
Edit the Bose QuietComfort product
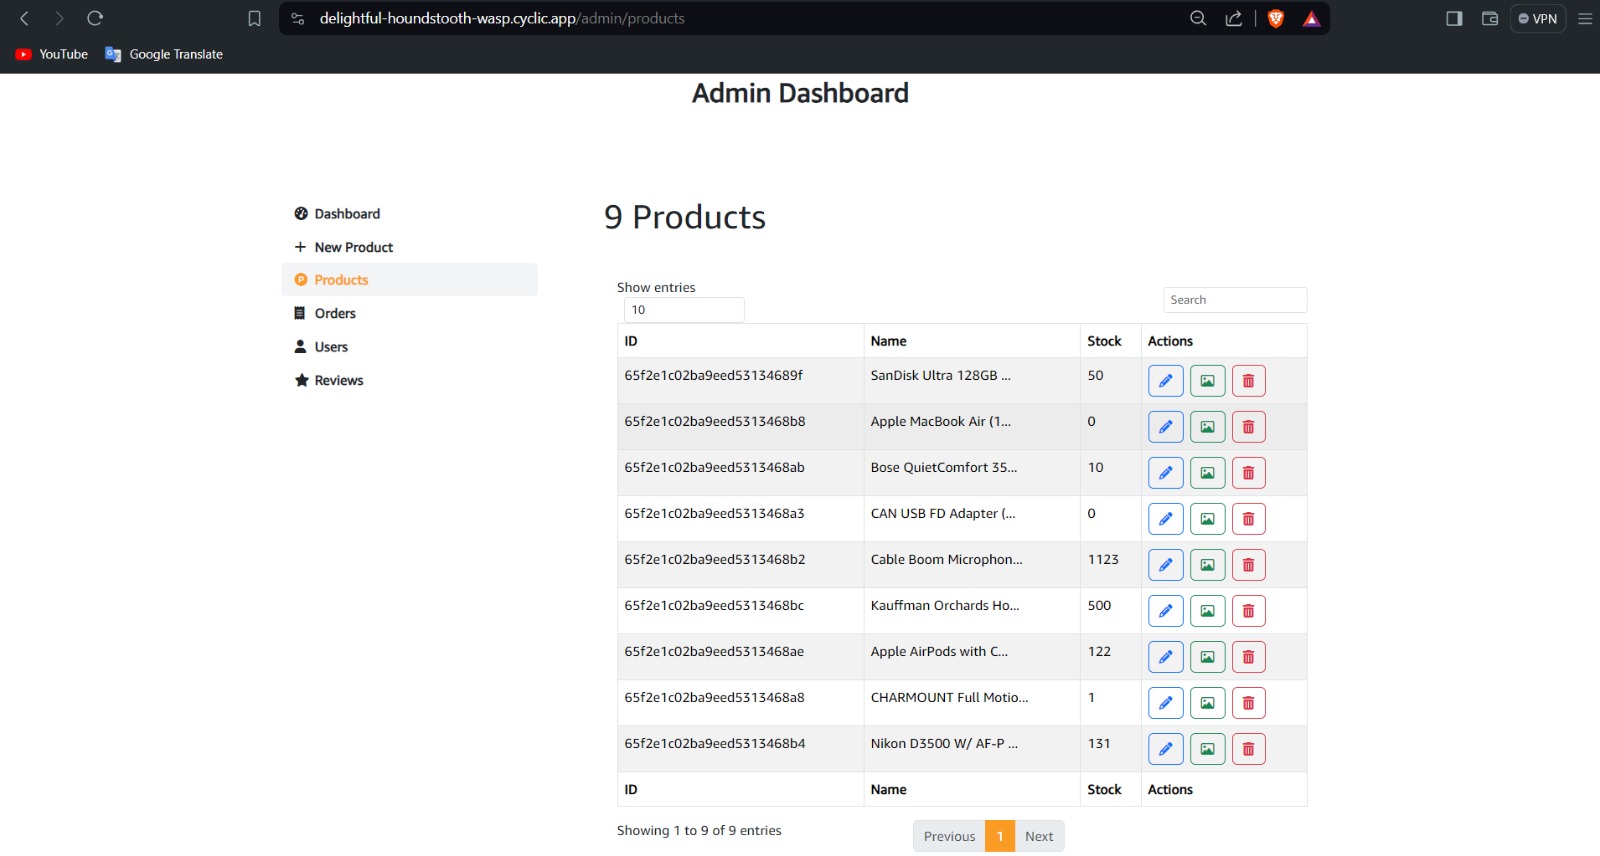point(1166,473)
